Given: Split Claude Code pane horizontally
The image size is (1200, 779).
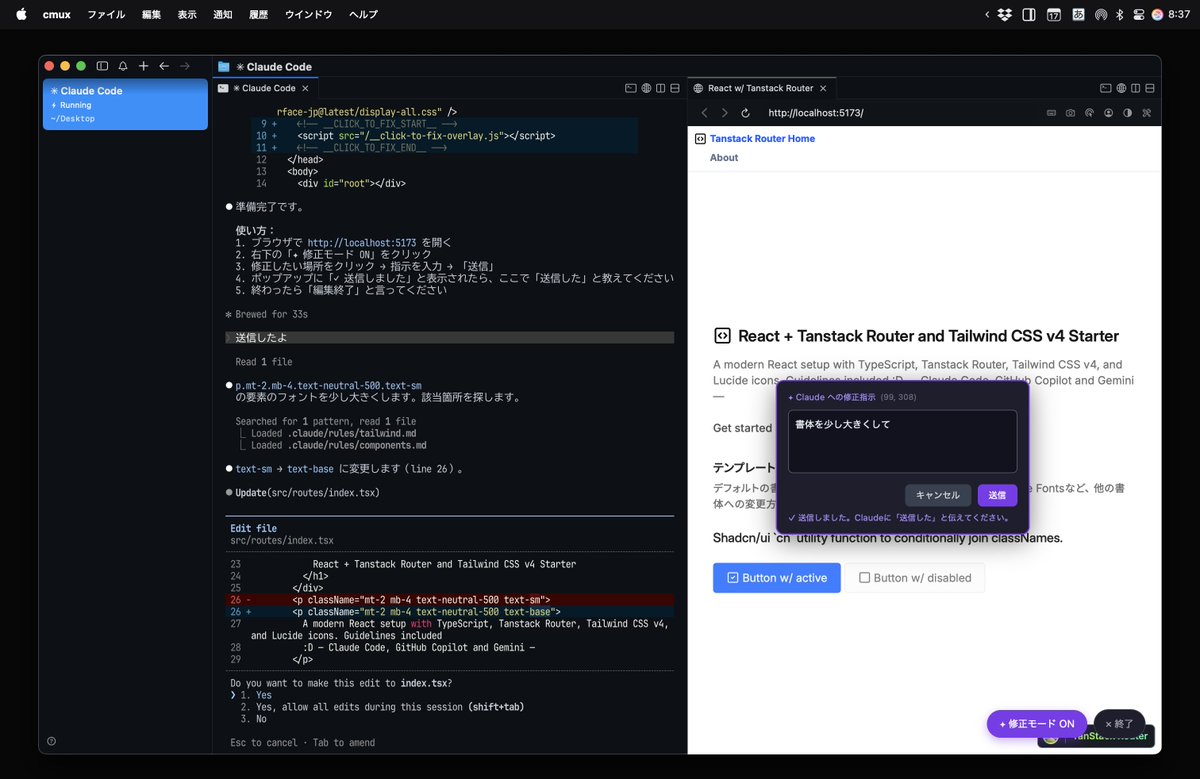Looking at the screenshot, I should pyautogui.click(x=675, y=88).
